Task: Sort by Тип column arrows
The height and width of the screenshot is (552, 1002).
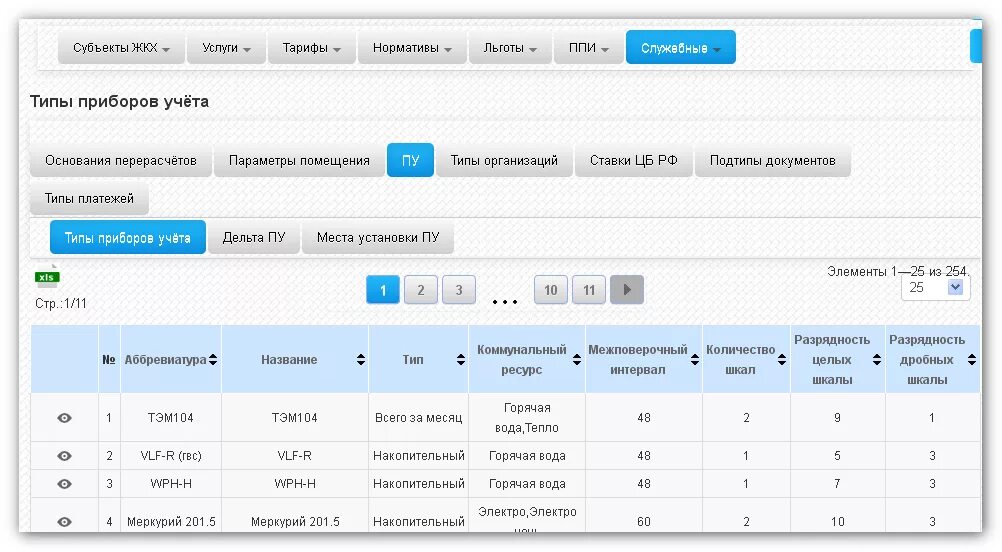Action: 461,360
